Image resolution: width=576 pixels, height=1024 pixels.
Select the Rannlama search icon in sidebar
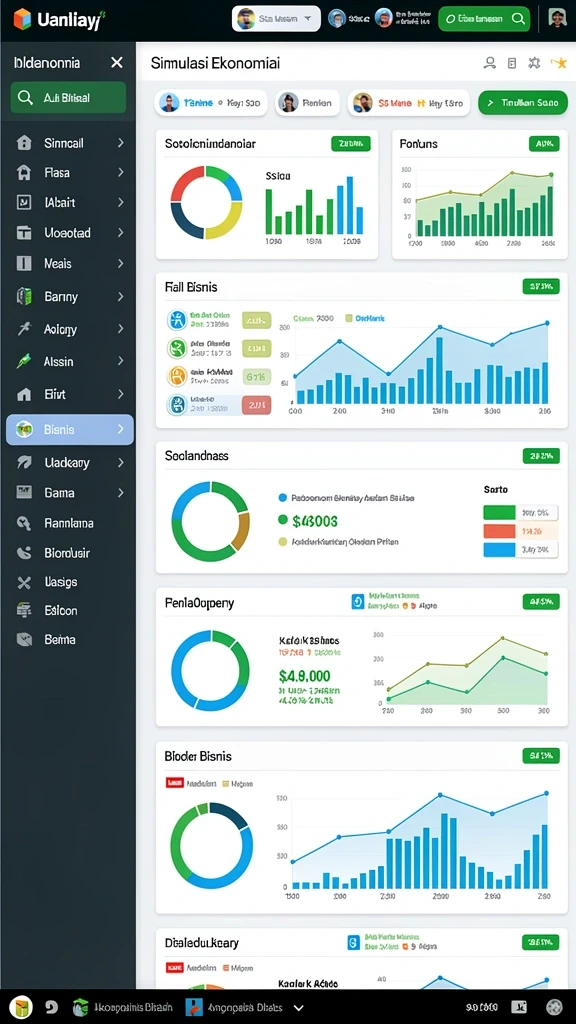coord(24,522)
